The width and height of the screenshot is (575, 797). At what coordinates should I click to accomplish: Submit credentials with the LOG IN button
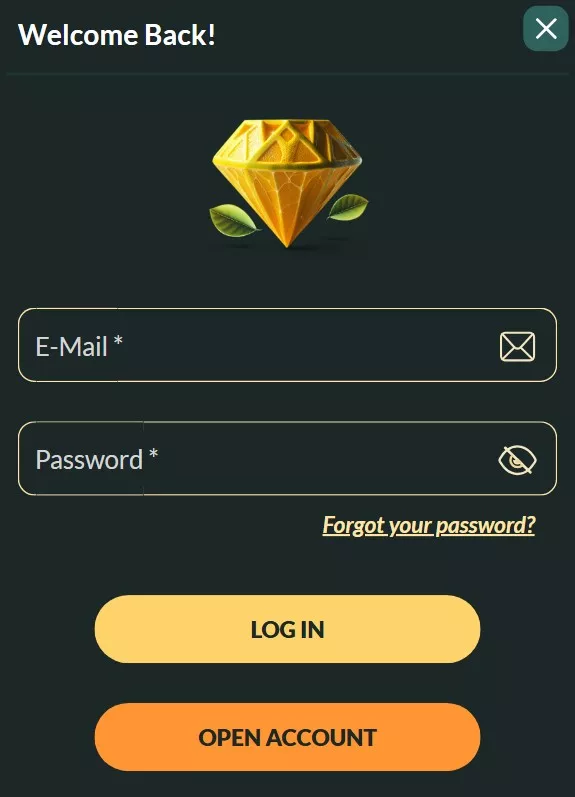point(287,629)
